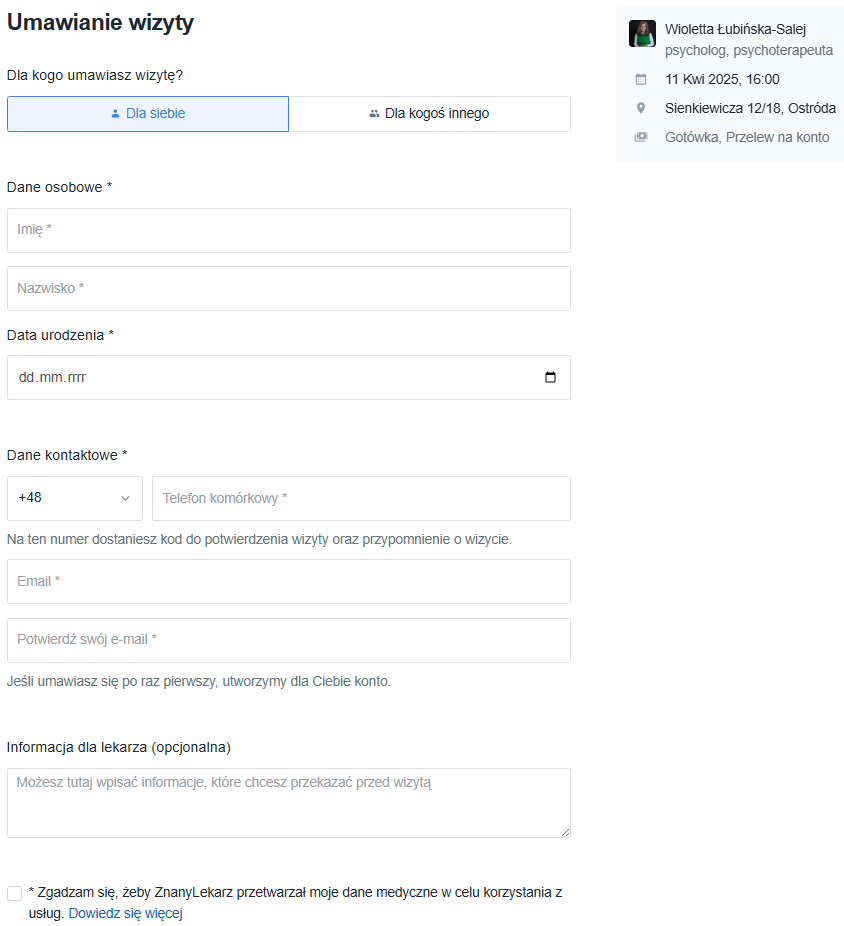The width and height of the screenshot is (844, 926).
Task: Click the Telefon komórkowy field
Action: (x=361, y=498)
